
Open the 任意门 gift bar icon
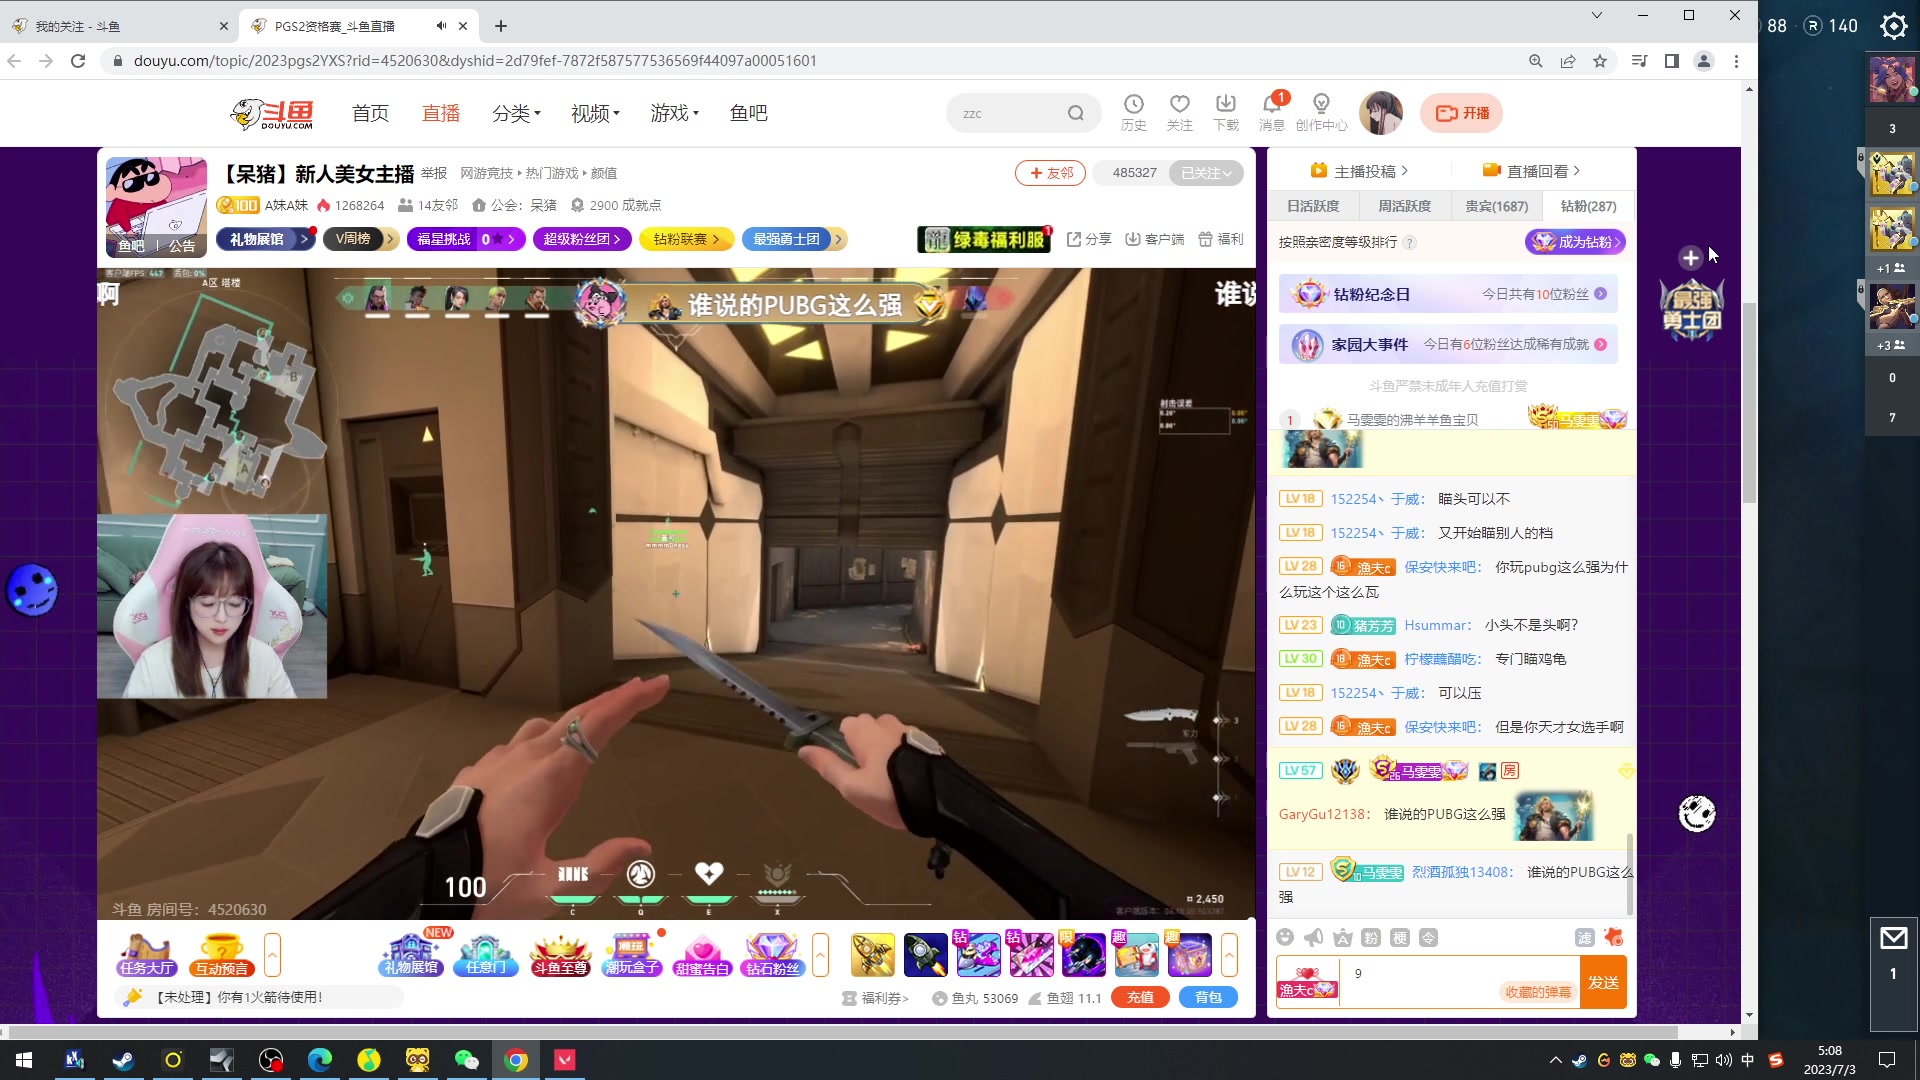click(x=486, y=955)
